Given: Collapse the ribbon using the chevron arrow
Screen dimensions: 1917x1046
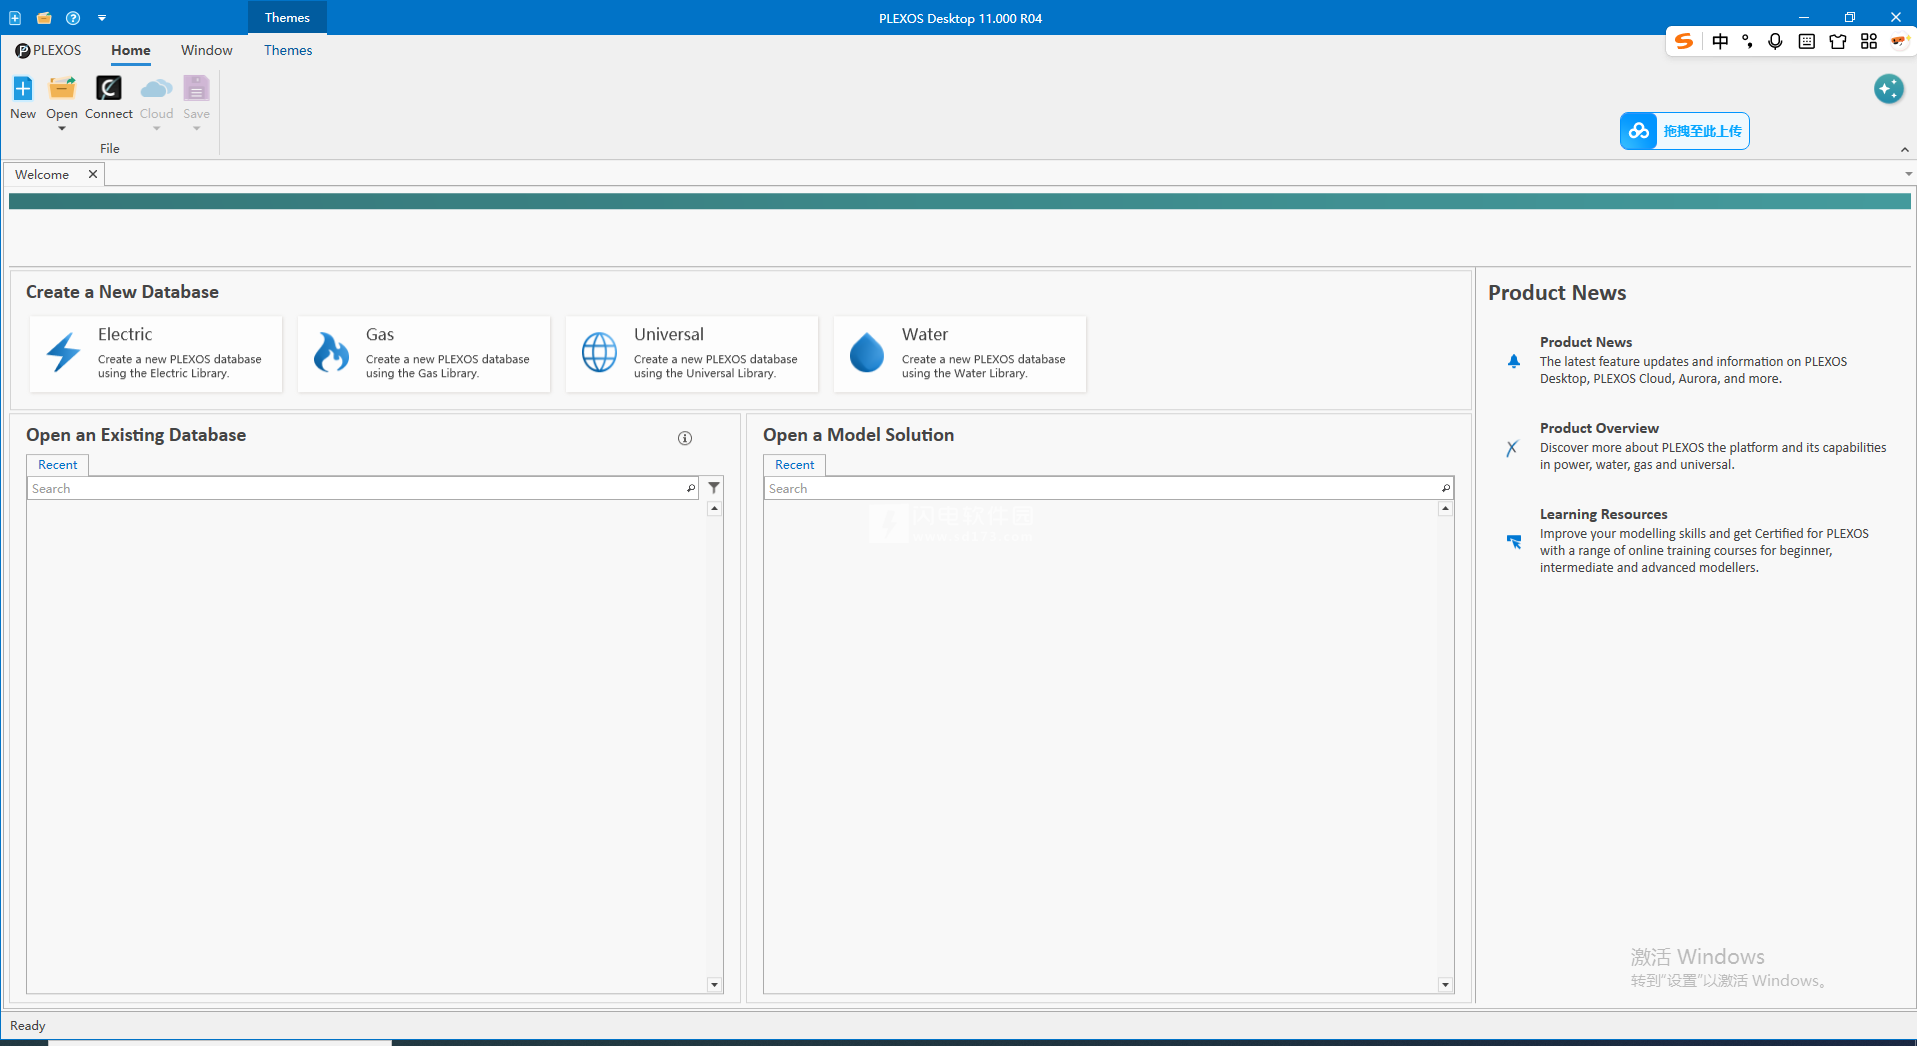Looking at the screenshot, I should click(x=1904, y=150).
